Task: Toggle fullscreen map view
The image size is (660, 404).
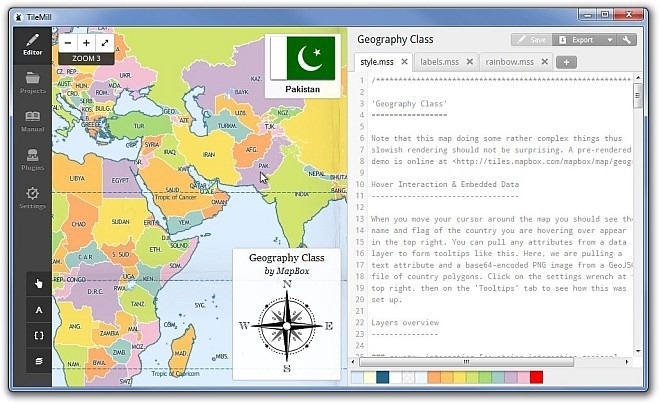Action: [105, 43]
